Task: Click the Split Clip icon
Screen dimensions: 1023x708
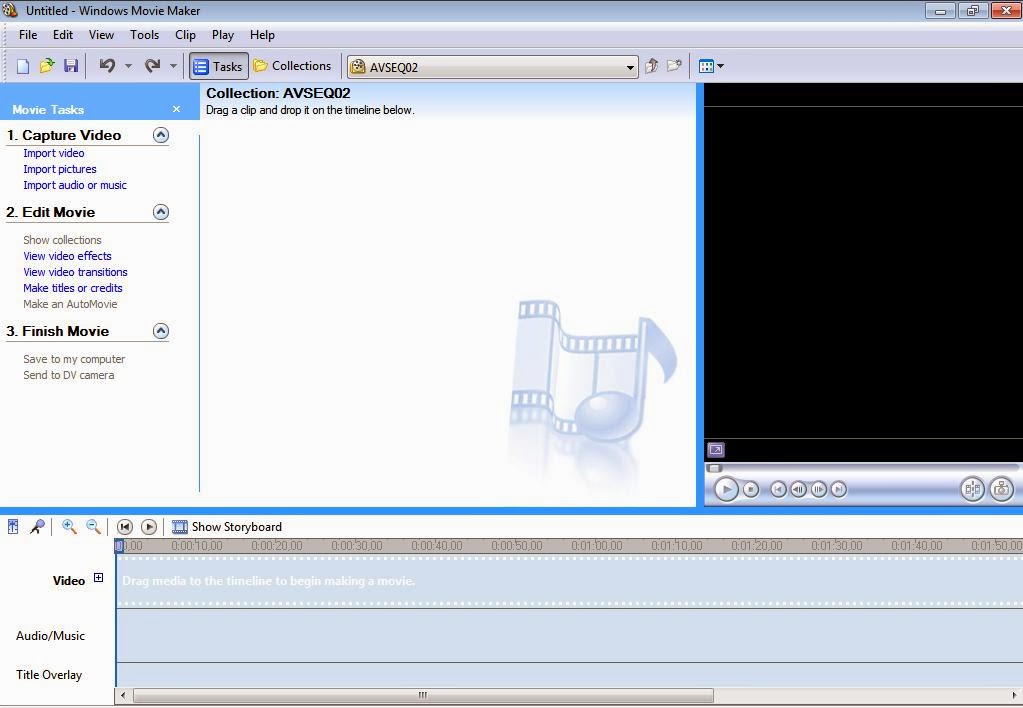Action: [x=972, y=489]
